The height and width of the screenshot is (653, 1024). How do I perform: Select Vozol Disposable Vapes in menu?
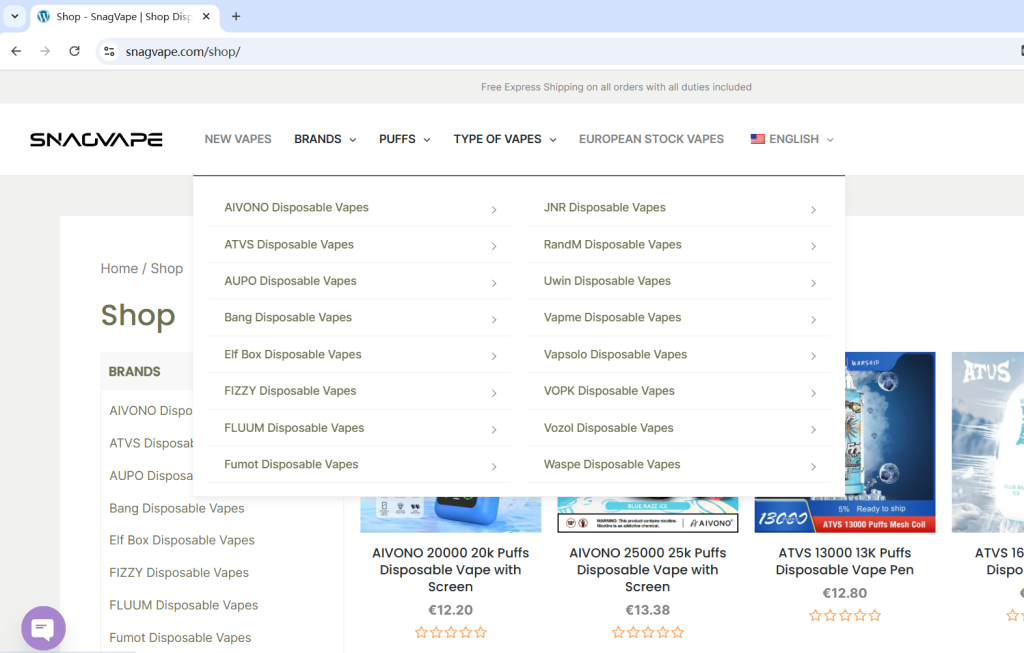tap(609, 428)
